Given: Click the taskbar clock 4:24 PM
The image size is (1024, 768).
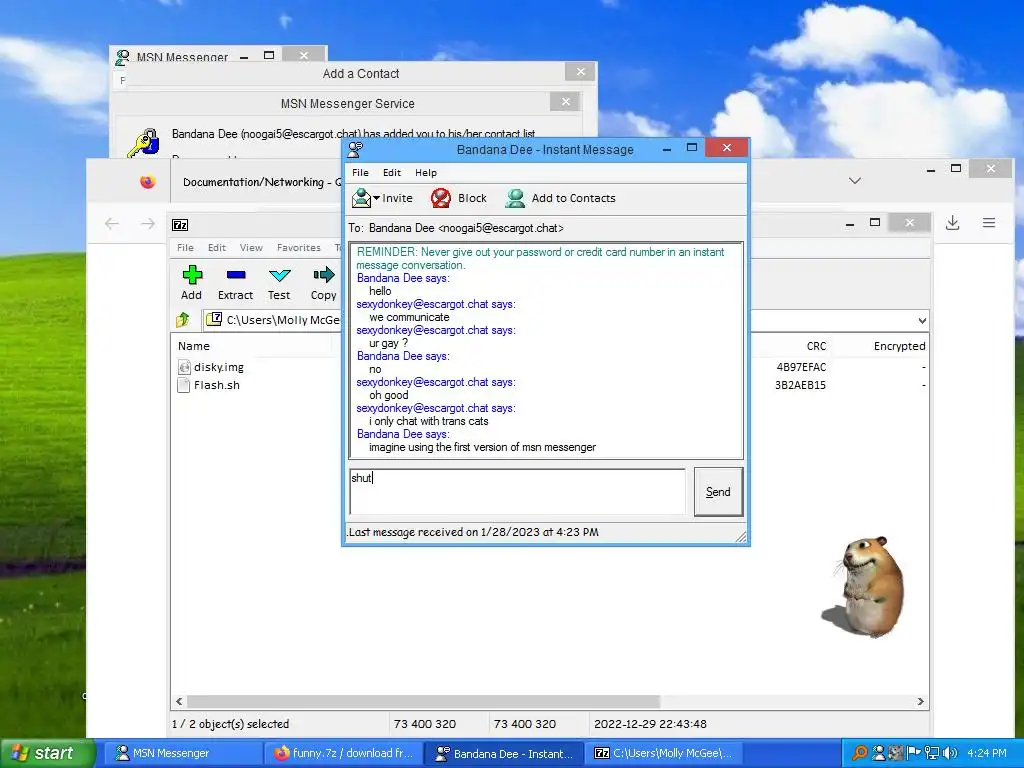Looking at the screenshot, I should click(x=987, y=753).
